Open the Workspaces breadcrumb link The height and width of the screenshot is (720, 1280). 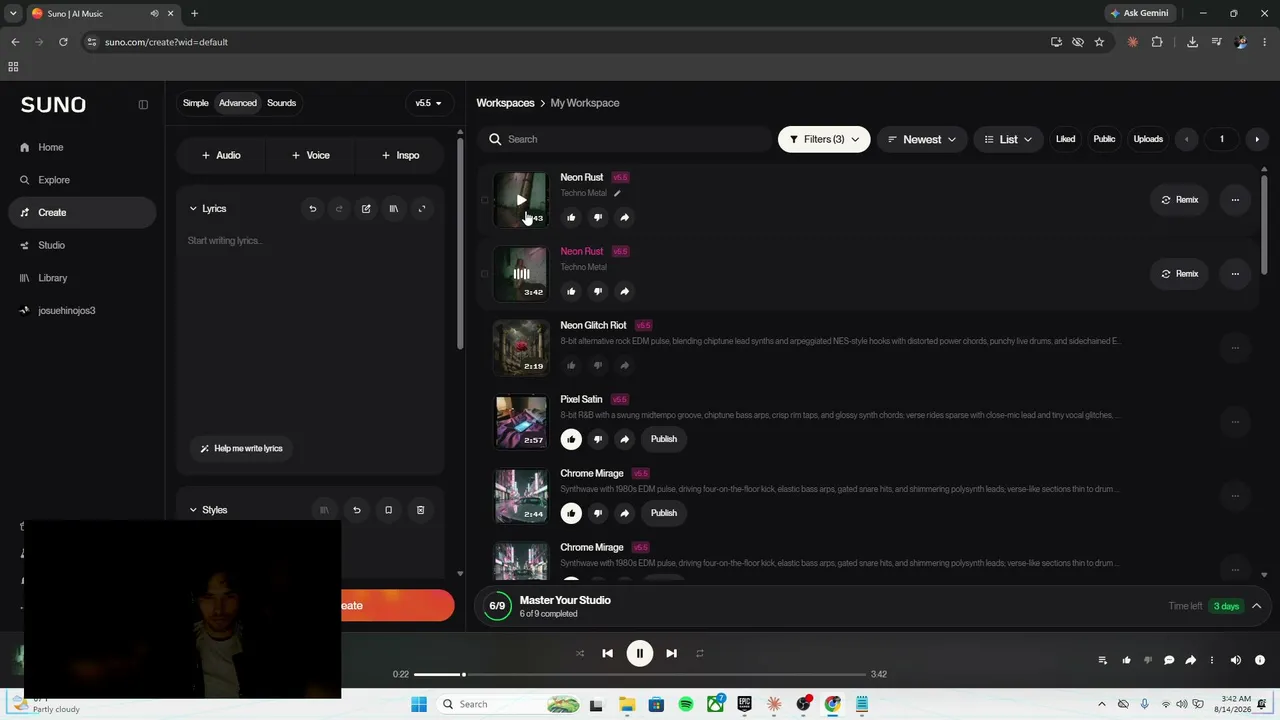[505, 103]
